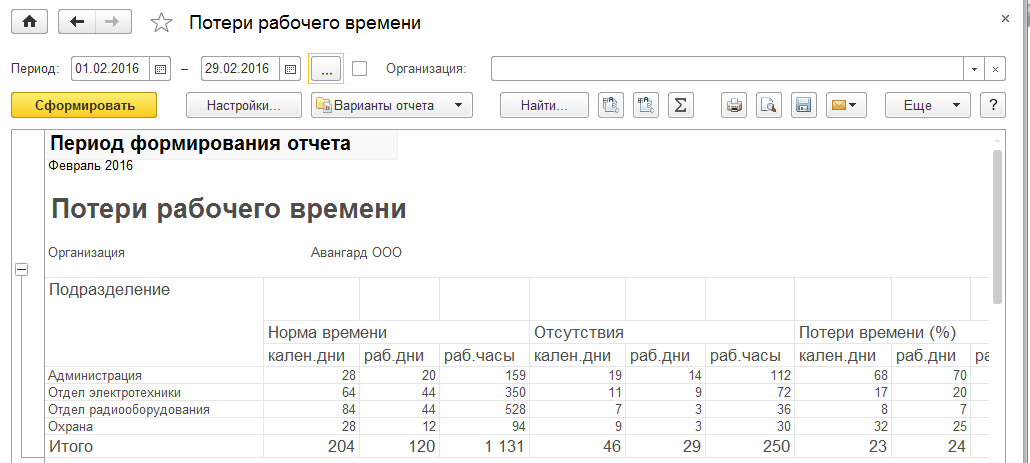Toggle the Организация filter checkbox
The width and height of the screenshot is (1030, 463).
360,69
